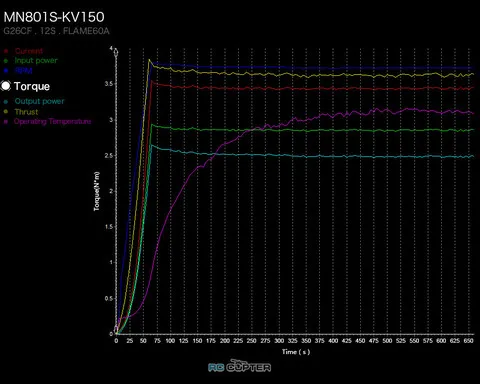Select the Output power legend entry
The image size is (480, 384).
coord(39,101)
